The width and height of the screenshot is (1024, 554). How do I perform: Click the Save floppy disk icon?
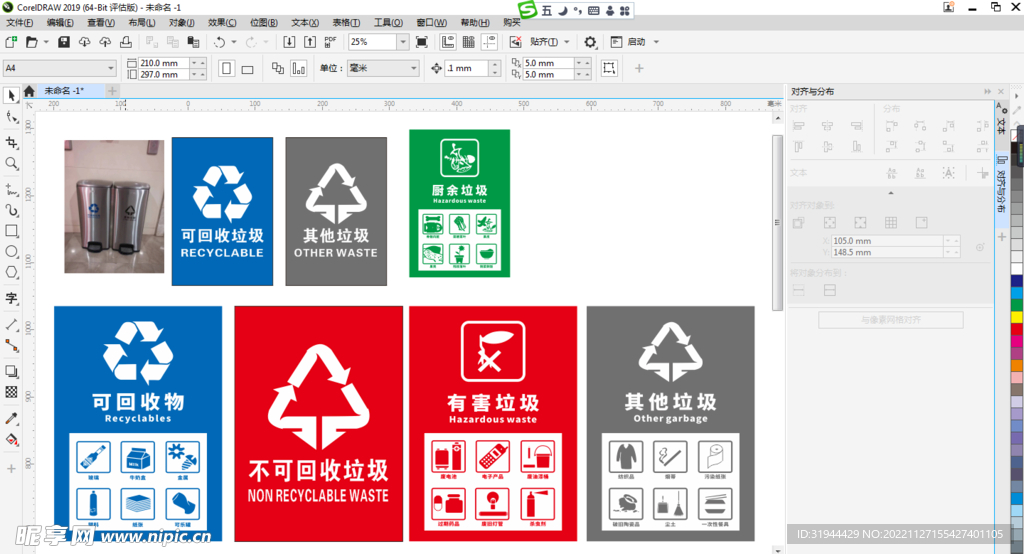[x=64, y=42]
